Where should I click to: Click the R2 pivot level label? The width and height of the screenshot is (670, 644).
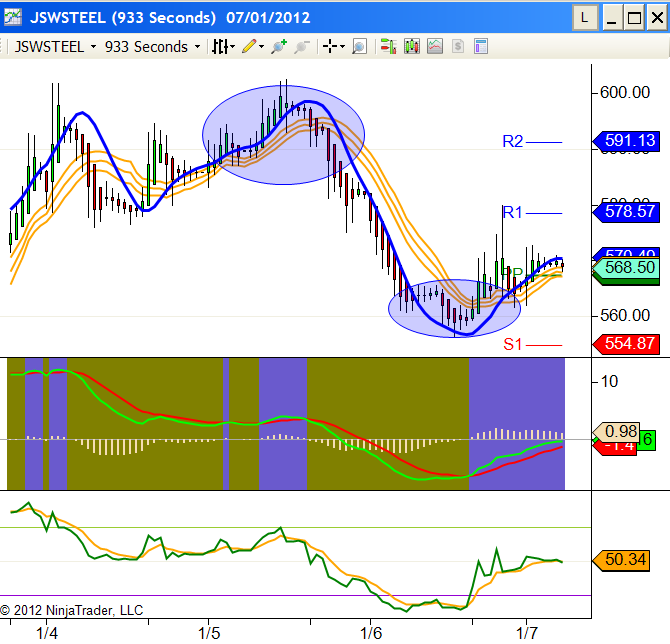pyautogui.click(x=512, y=141)
